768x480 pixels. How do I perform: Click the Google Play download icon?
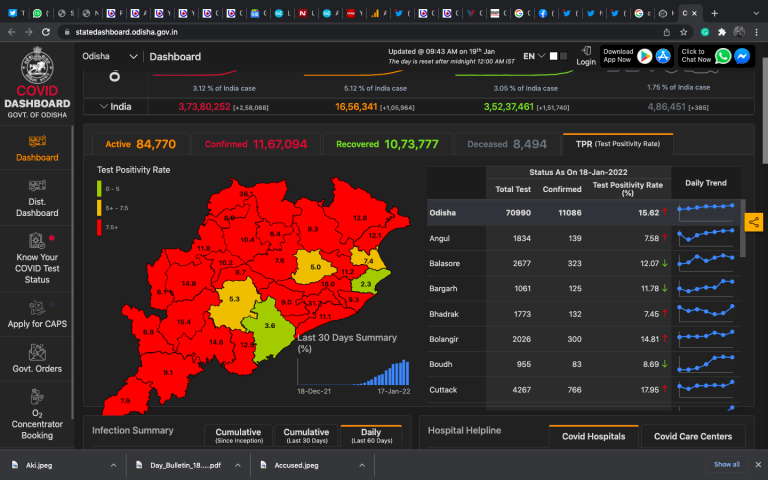(645, 56)
